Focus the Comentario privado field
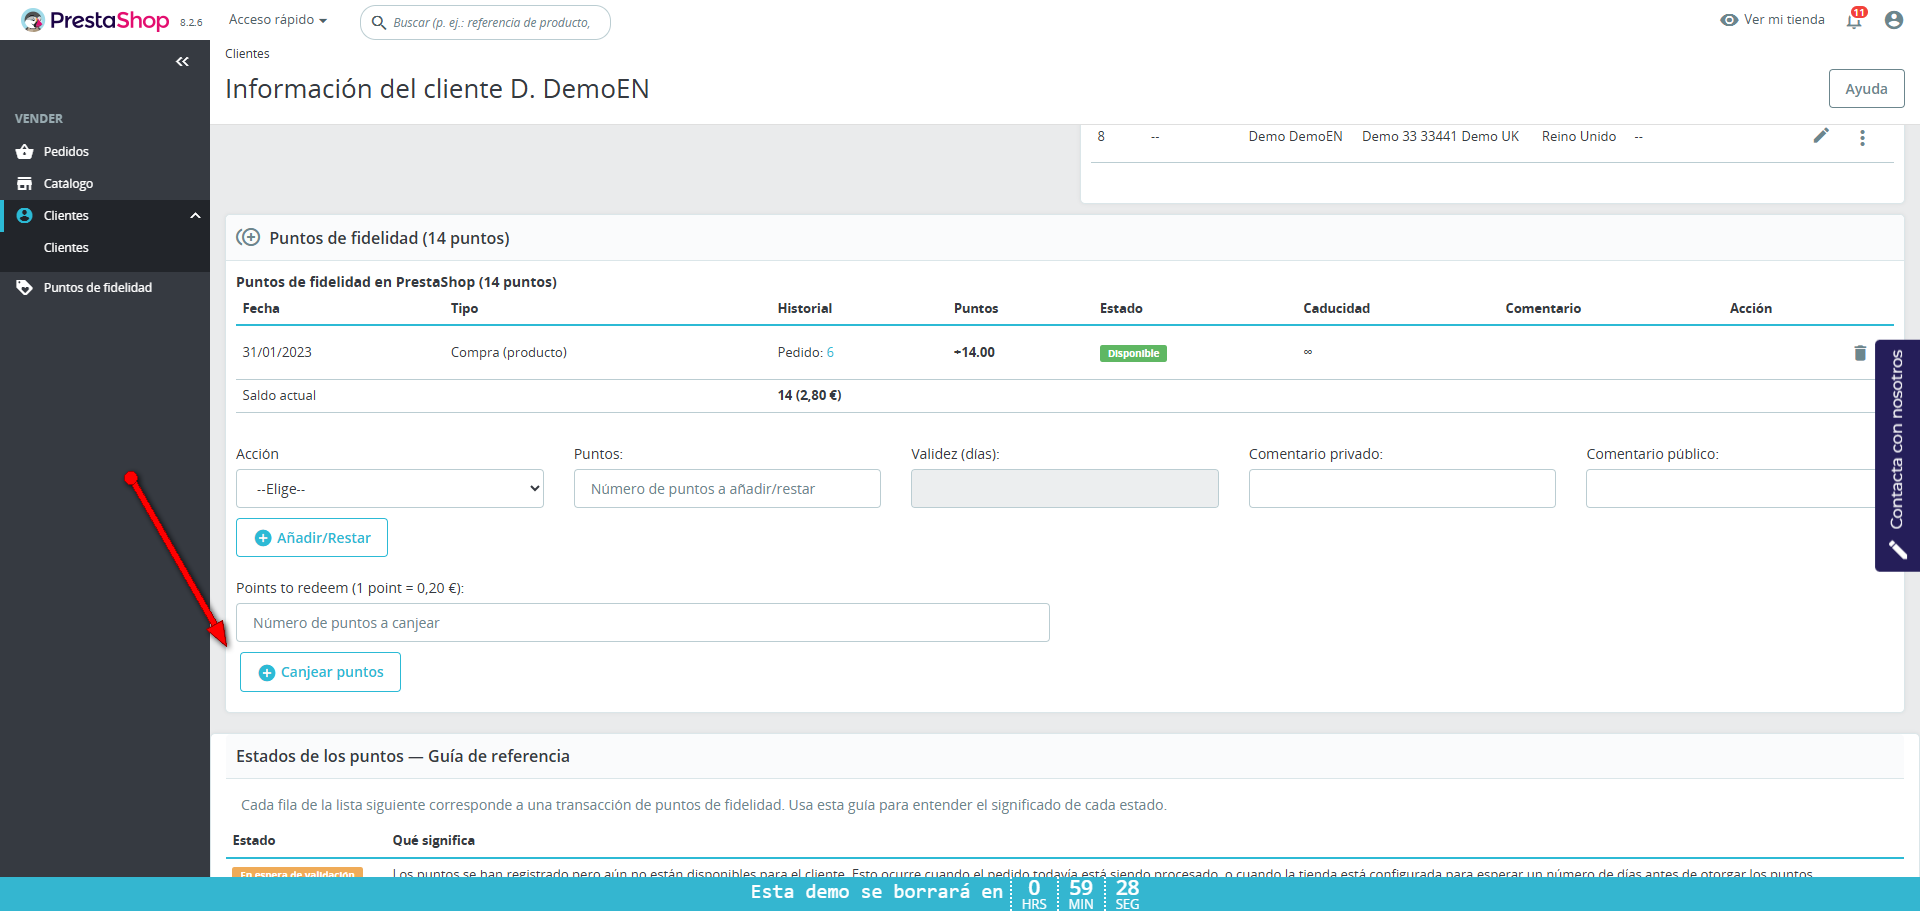 click(x=1402, y=489)
